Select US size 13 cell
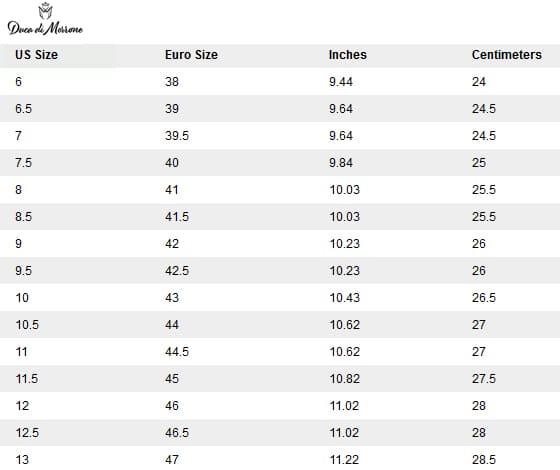This screenshot has height=470, width=560. click(22, 460)
